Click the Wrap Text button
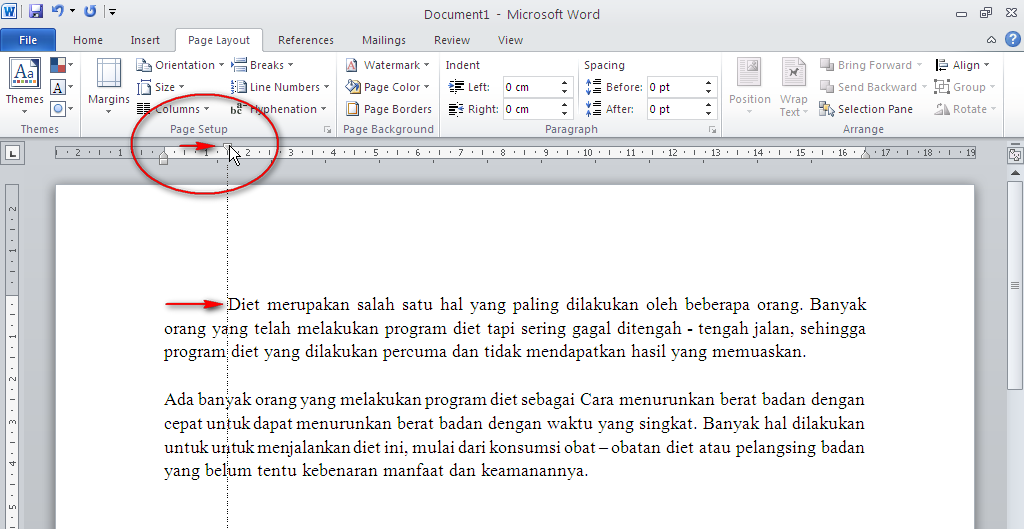Viewport: 1024px width, 529px height. (x=793, y=87)
